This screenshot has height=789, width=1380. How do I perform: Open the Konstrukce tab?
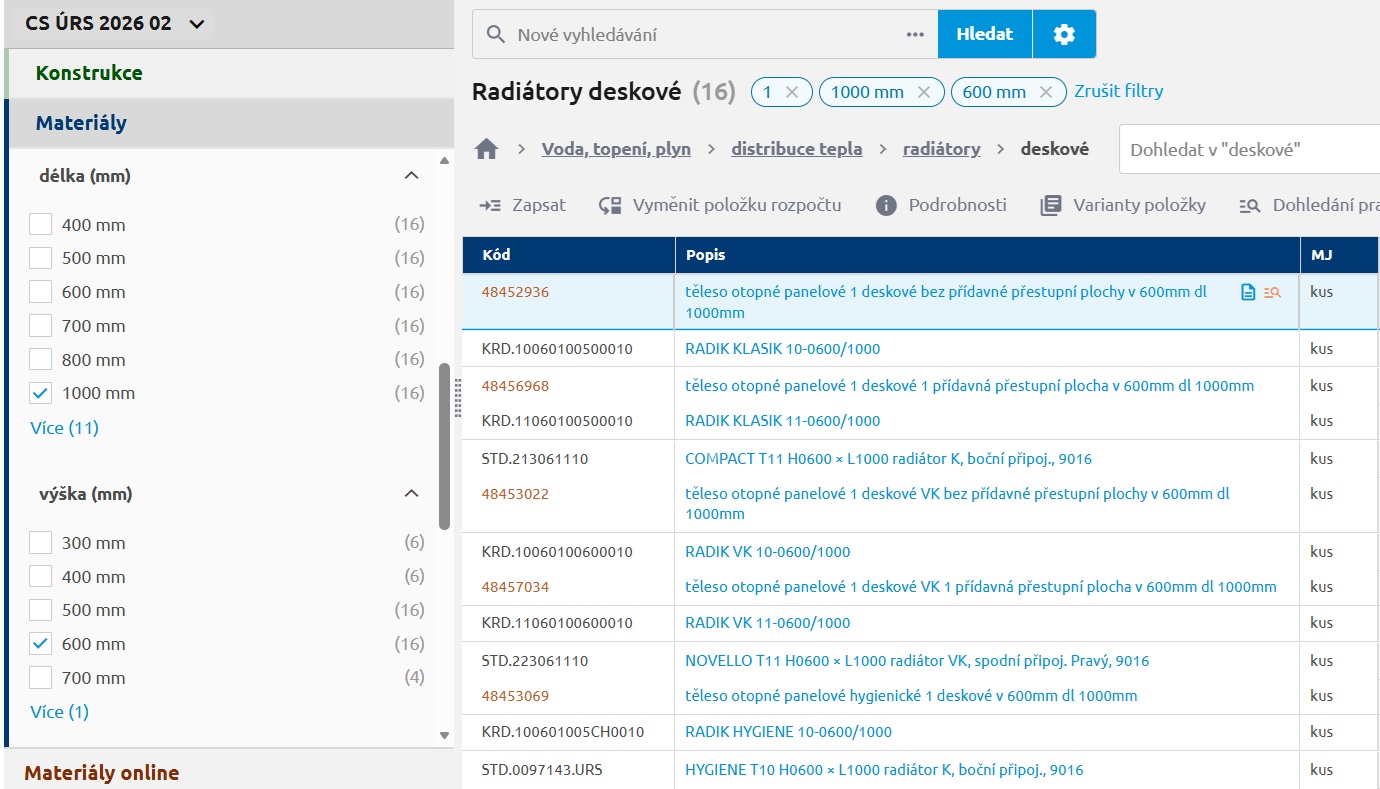tap(229, 73)
